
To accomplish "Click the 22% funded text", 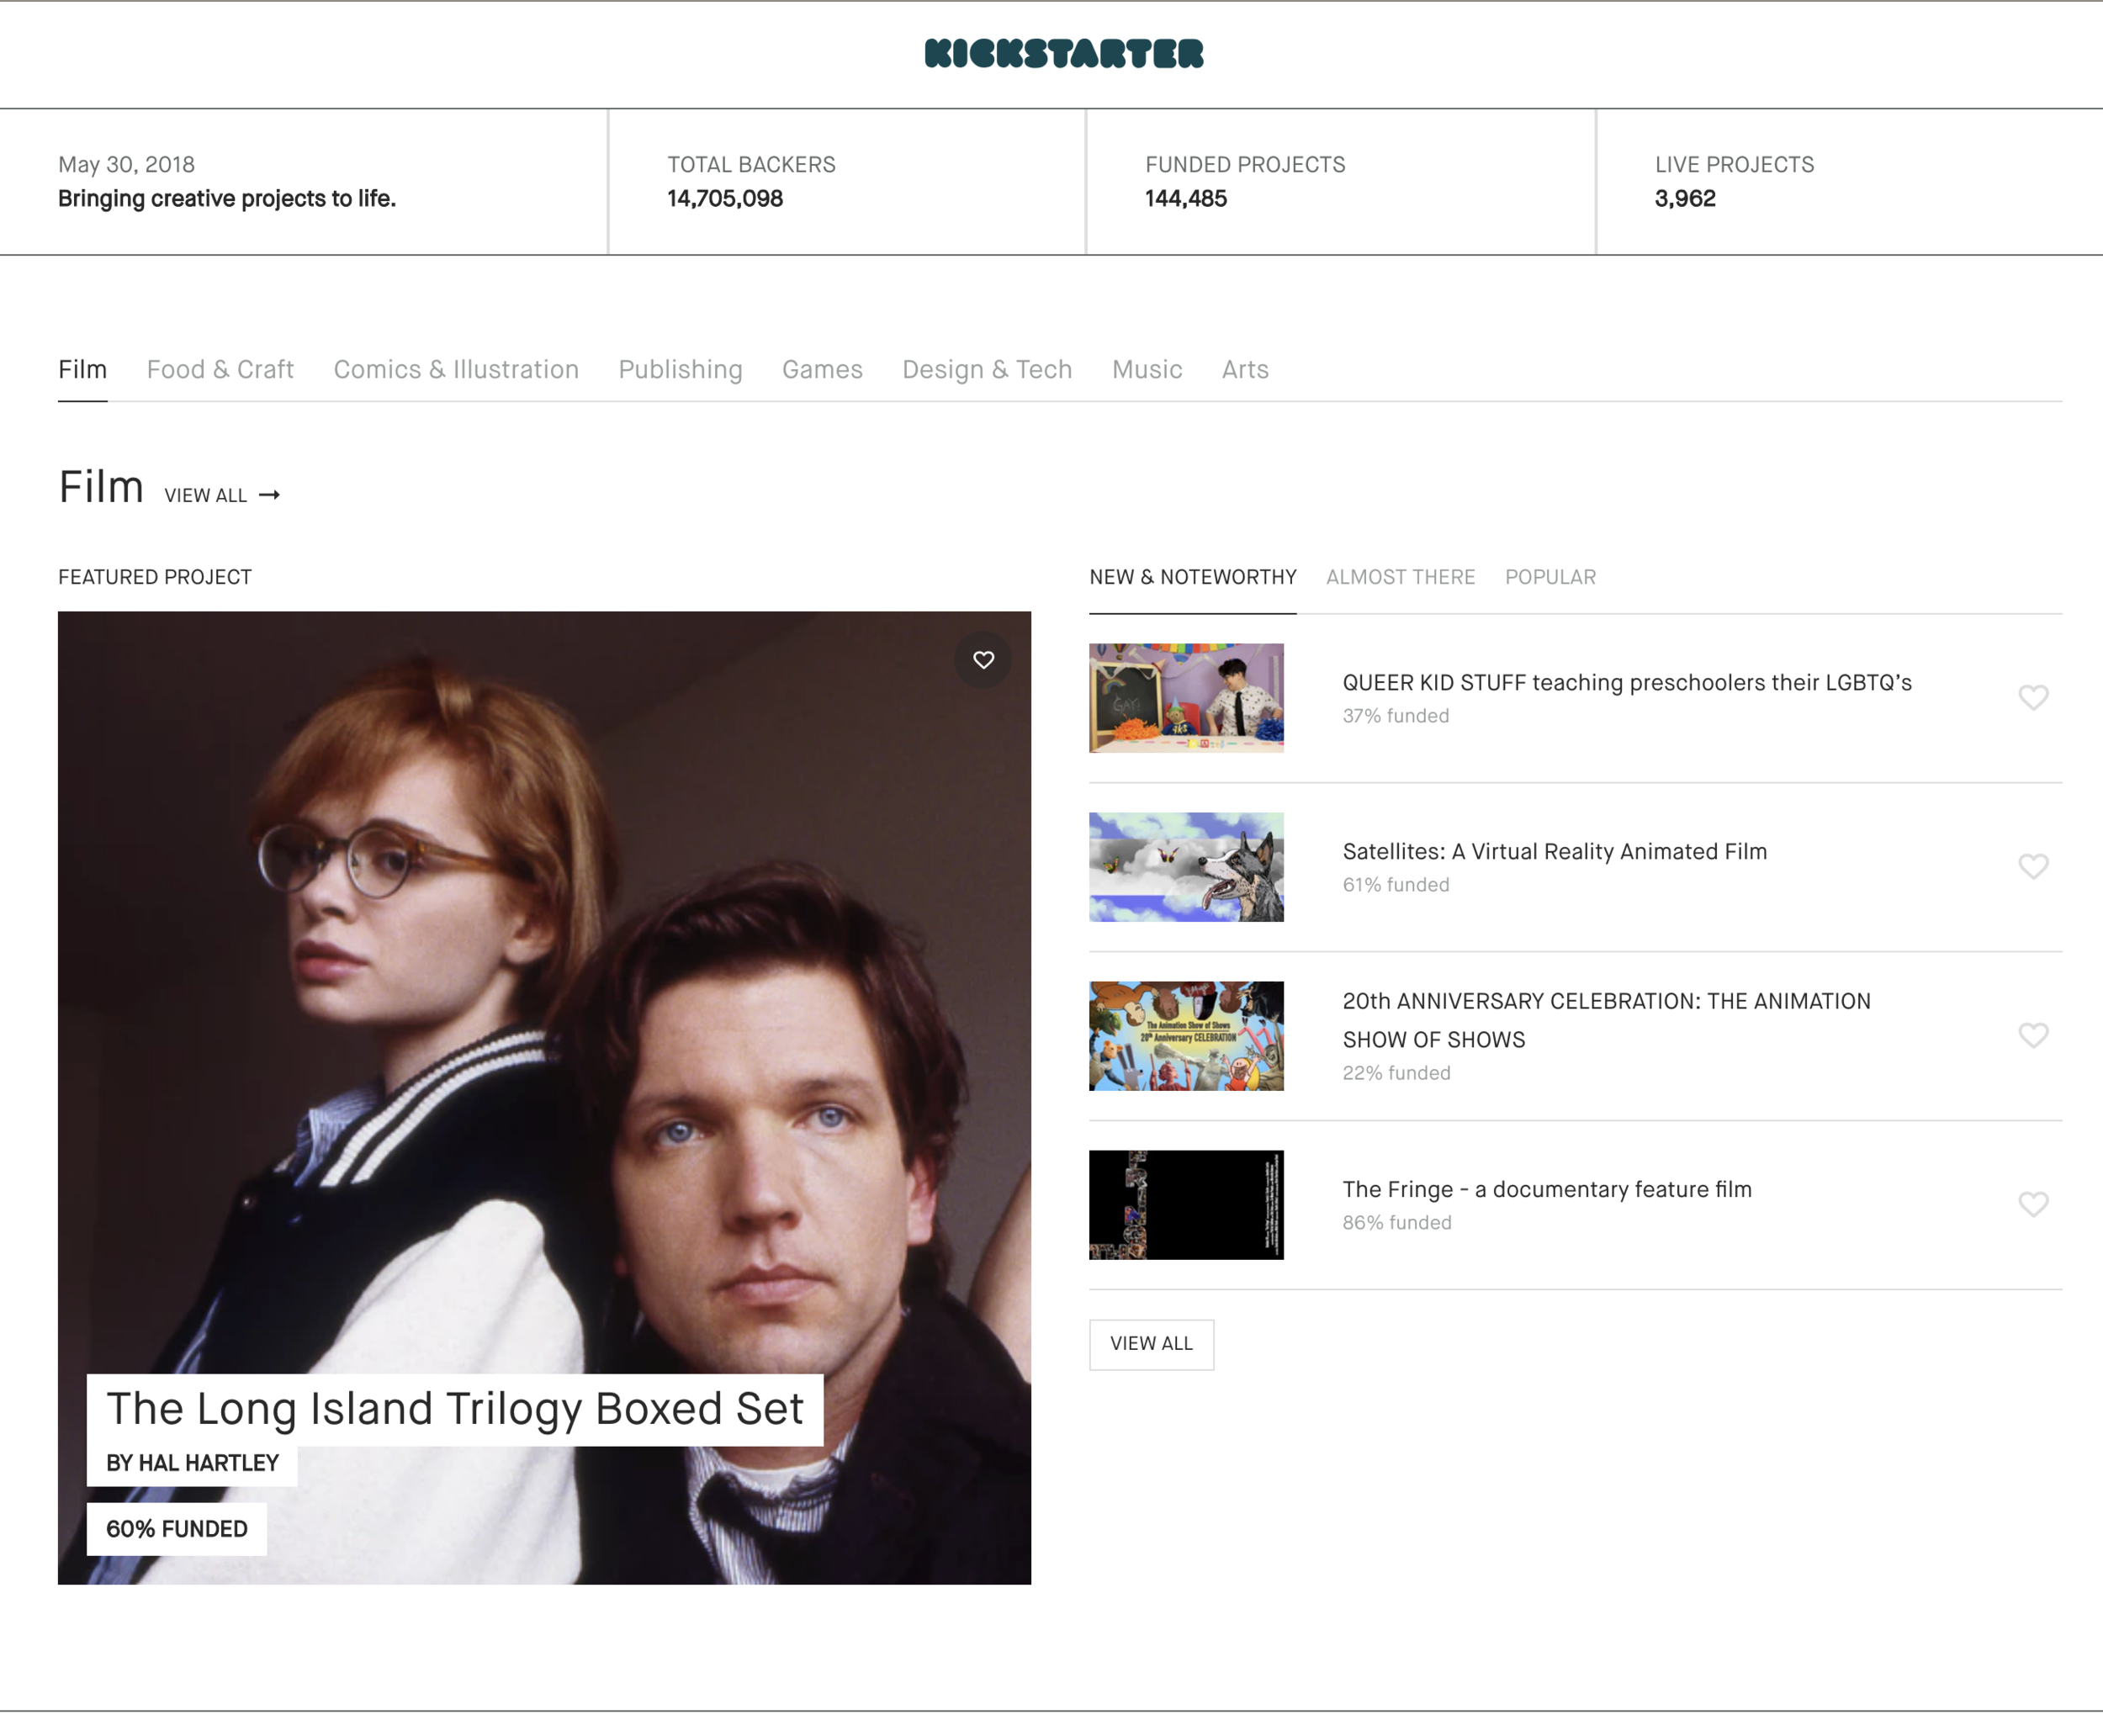I will [1396, 1073].
